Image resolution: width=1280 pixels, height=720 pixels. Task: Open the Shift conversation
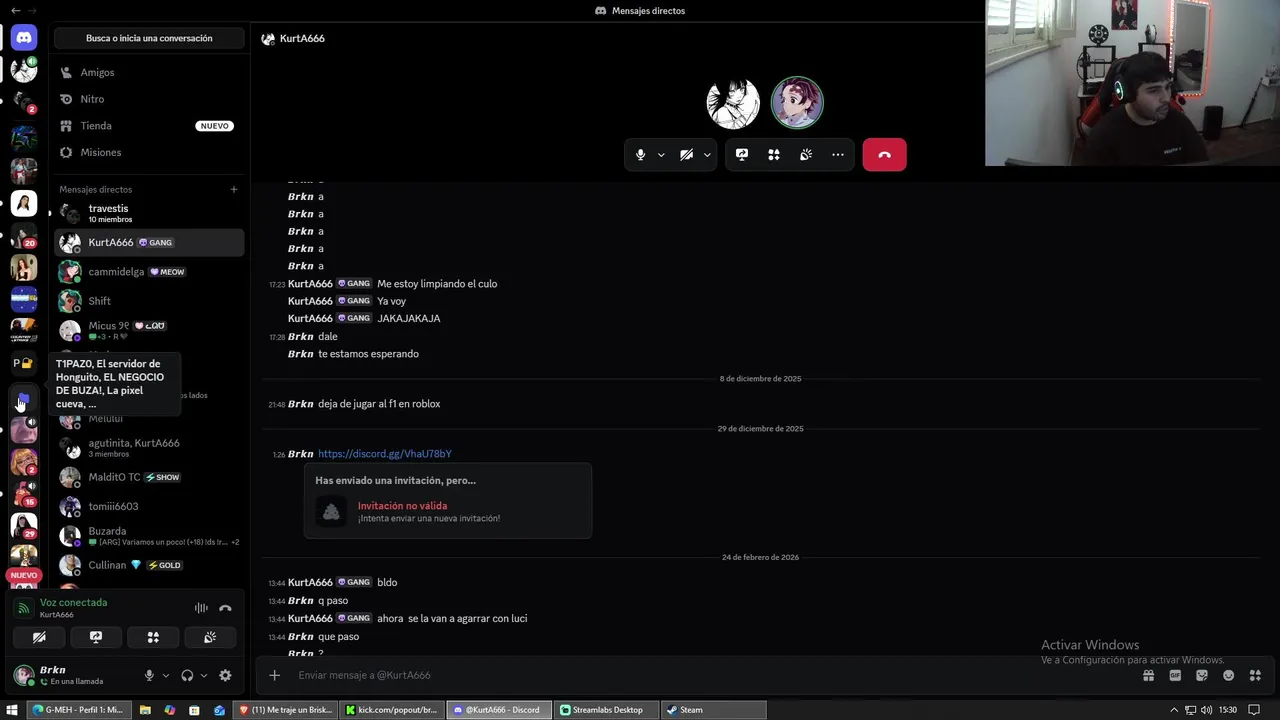tap(149, 301)
